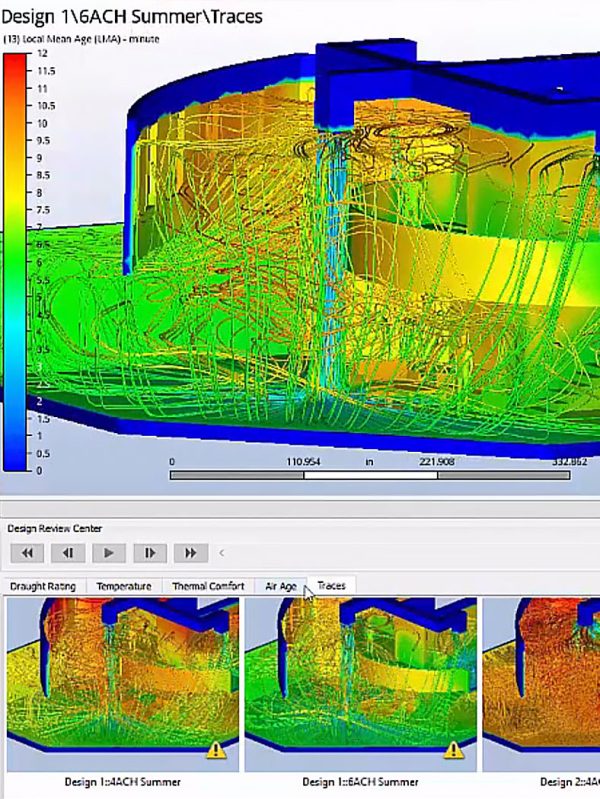Switch to the Draught Rating tab
600x799 pixels.
44,586
